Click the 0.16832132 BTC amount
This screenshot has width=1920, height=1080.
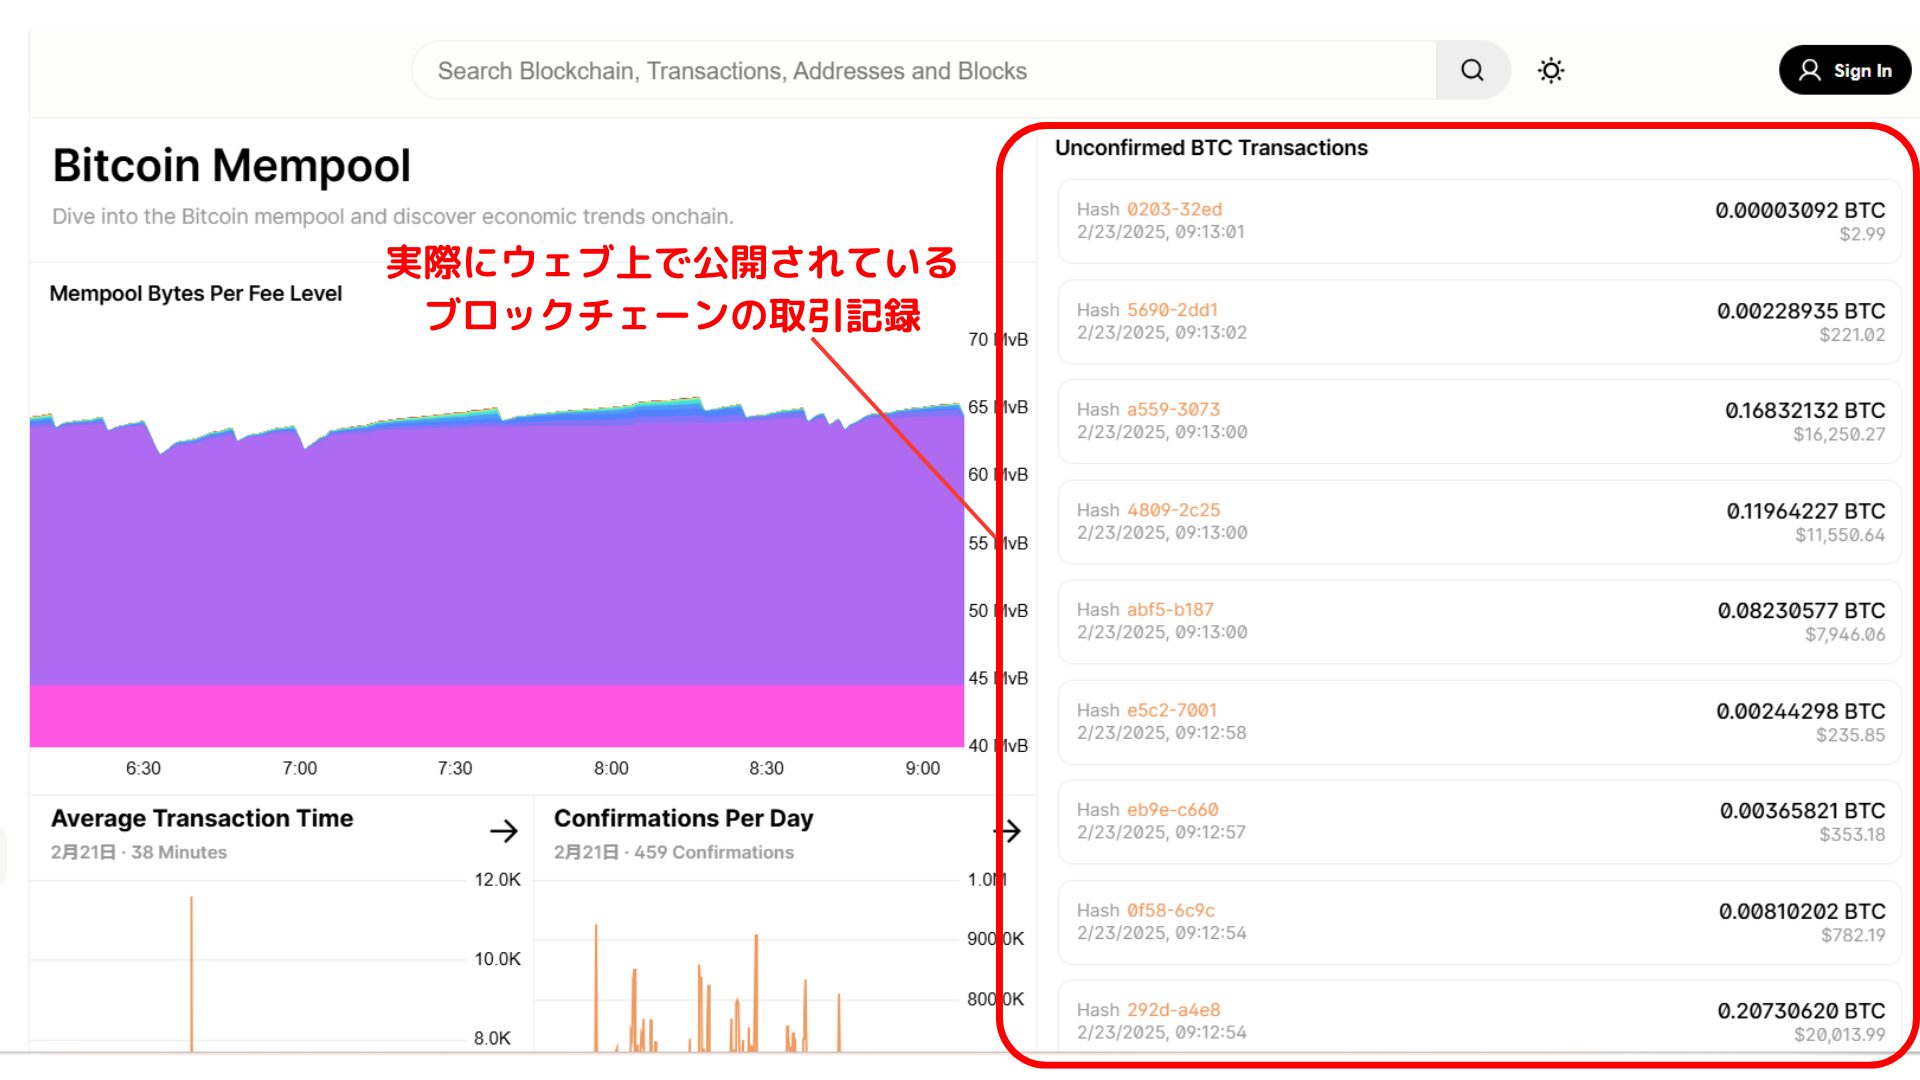(1805, 410)
